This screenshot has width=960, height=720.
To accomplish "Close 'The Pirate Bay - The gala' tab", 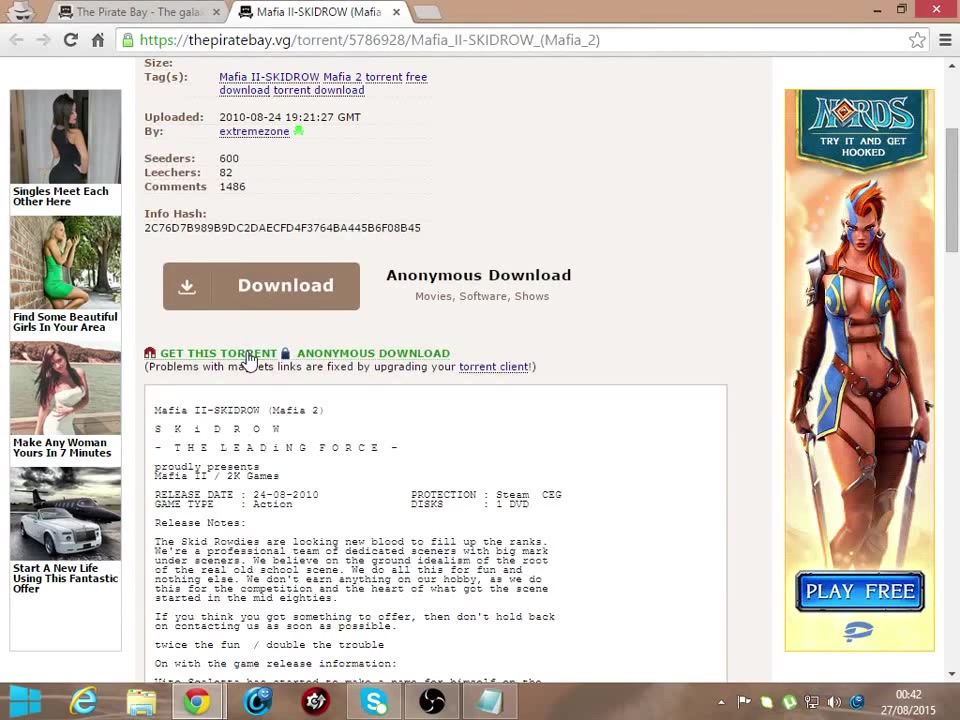I will [216, 12].
